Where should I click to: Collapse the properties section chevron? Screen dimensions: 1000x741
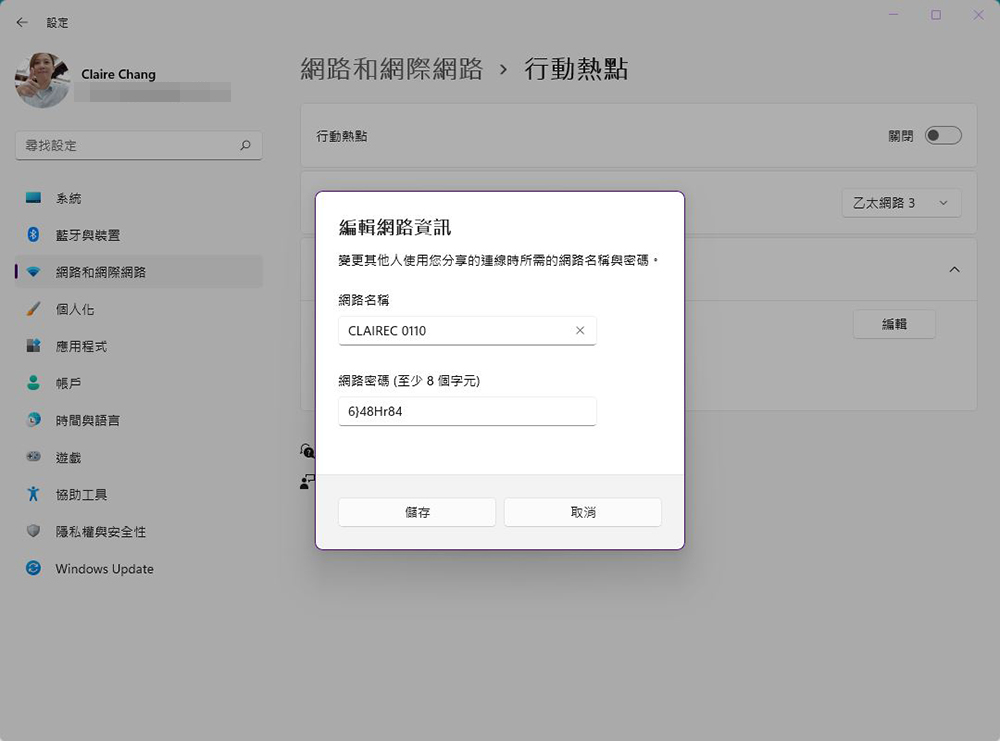coord(953,269)
